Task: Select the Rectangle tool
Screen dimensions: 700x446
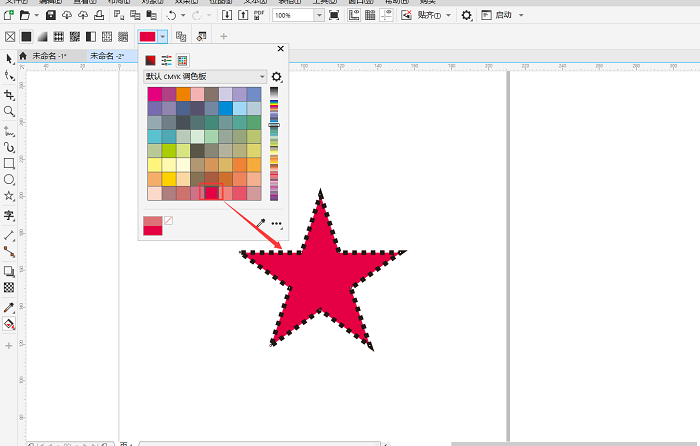Action: pyautogui.click(x=9, y=163)
